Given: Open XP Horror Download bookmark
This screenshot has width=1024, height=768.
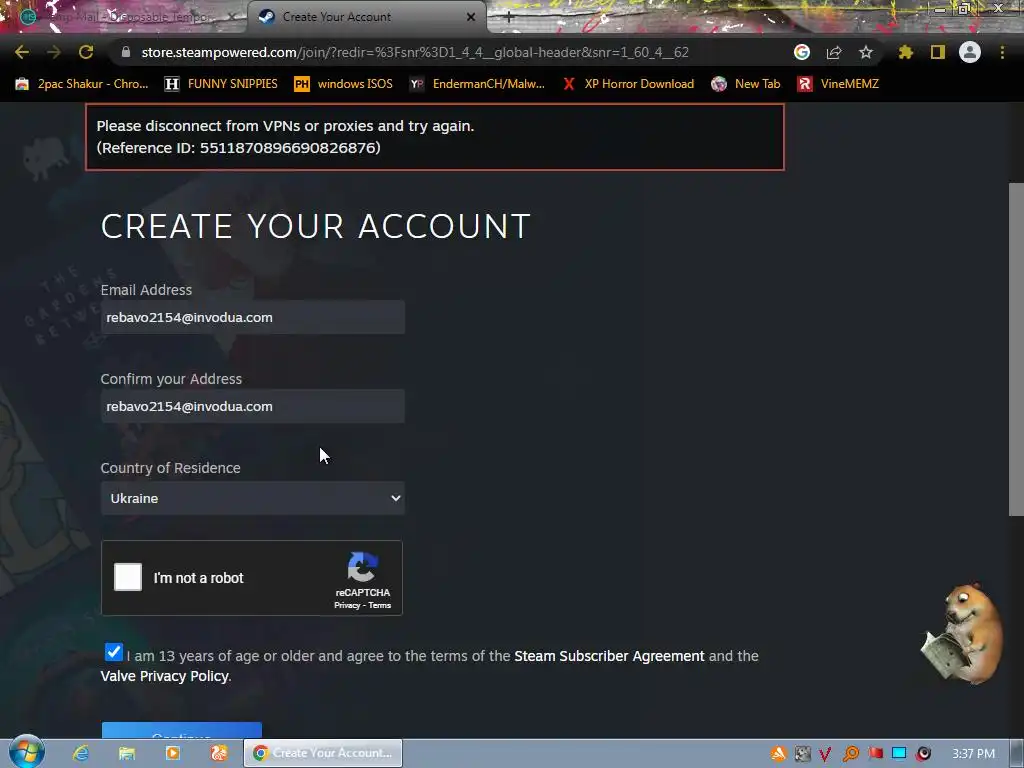Looking at the screenshot, I should click(x=629, y=84).
